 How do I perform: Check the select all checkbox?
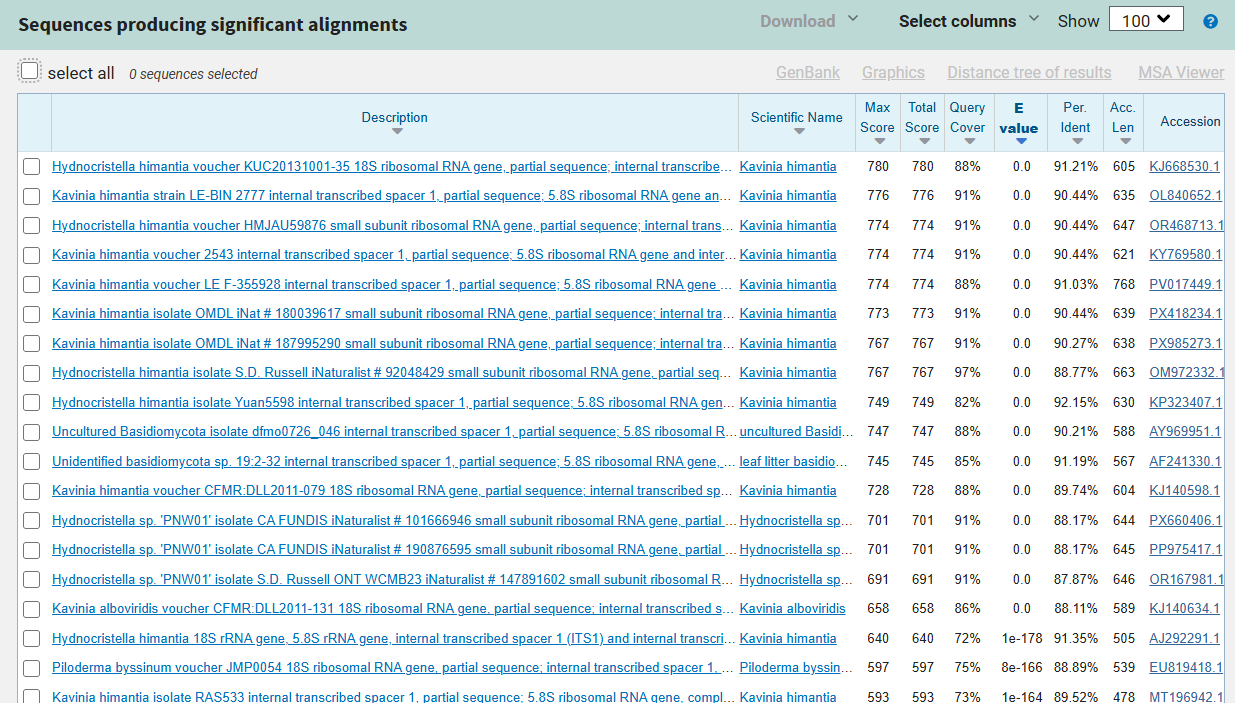tap(30, 71)
